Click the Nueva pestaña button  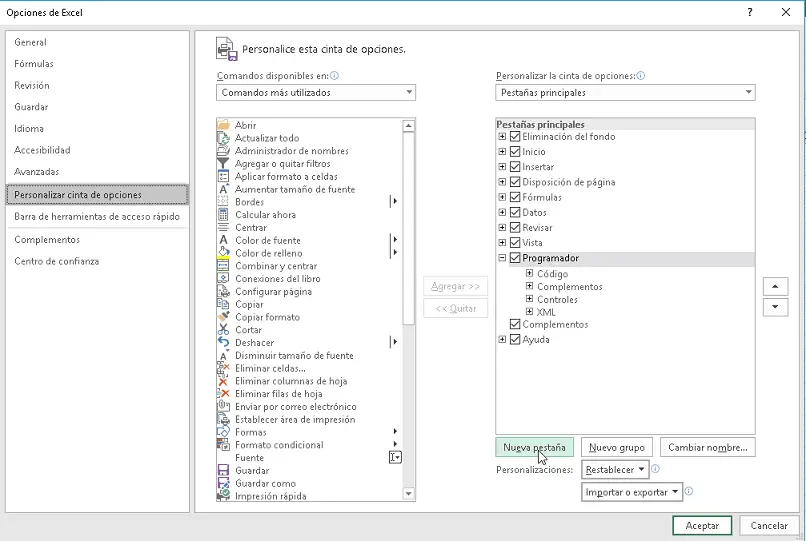pos(535,447)
